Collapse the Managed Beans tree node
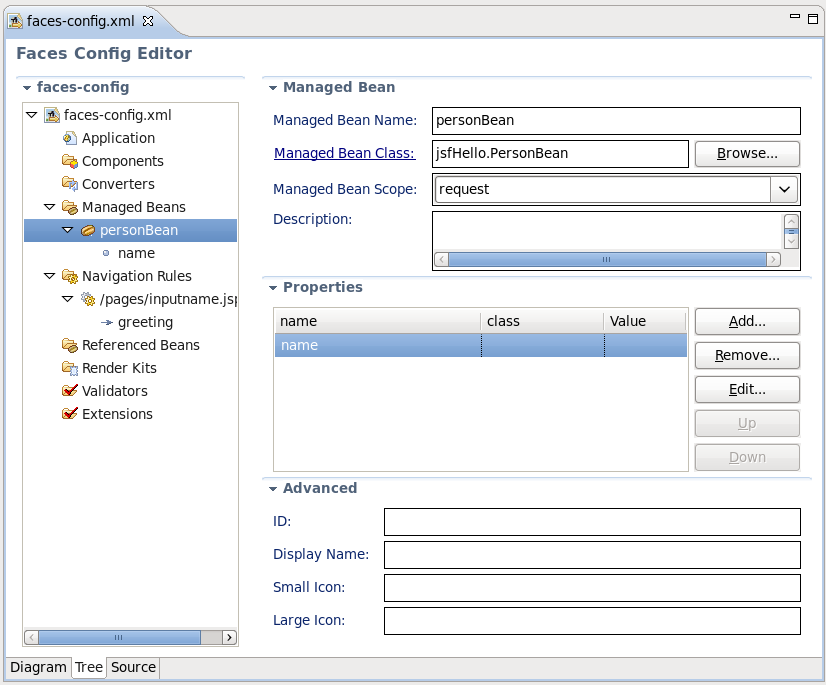826x685 pixels. (49, 207)
